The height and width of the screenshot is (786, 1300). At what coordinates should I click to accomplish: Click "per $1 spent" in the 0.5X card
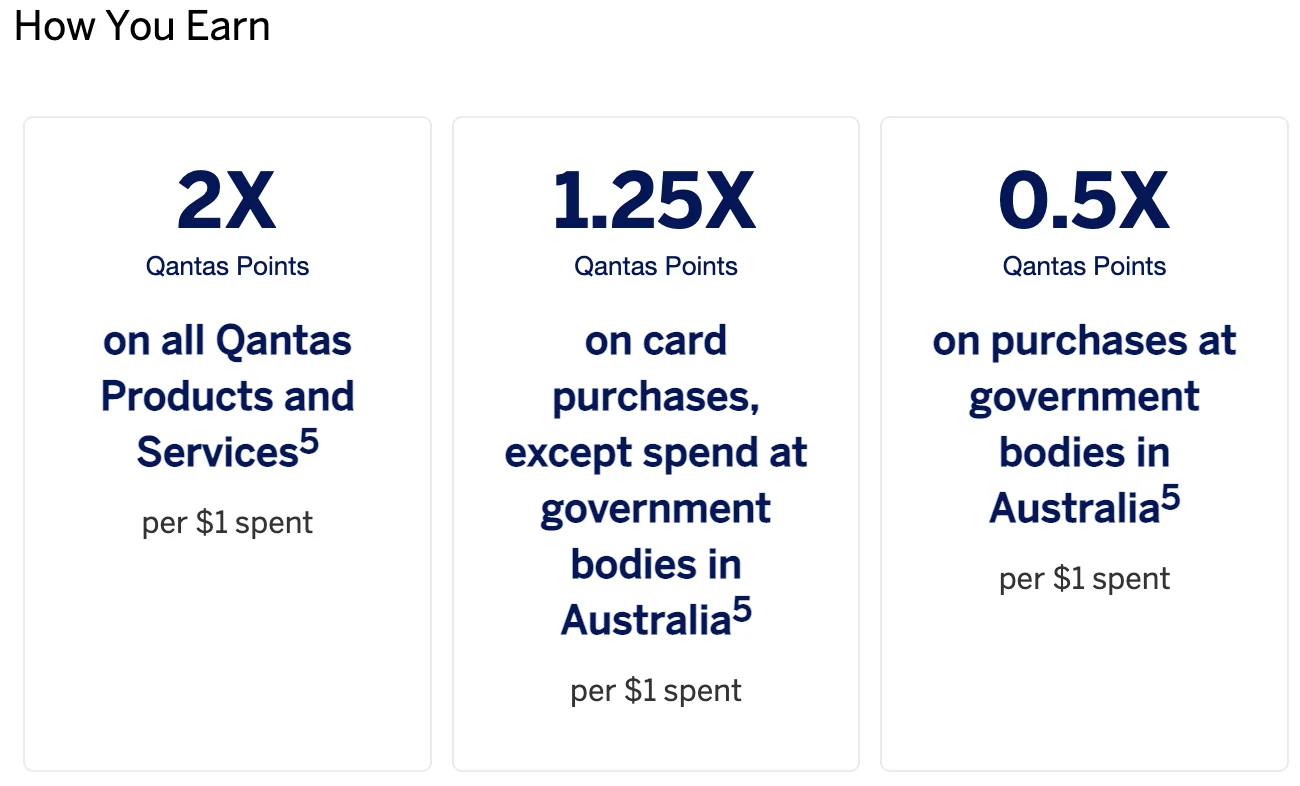tap(1084, 579)
